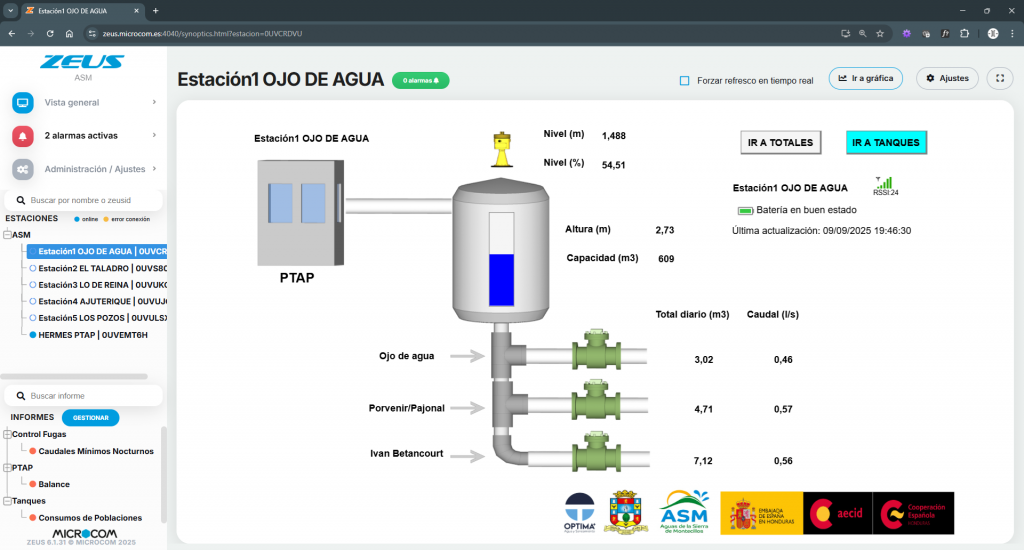Expand the 2 alarmas activas chevron

[x=154, y=135]
